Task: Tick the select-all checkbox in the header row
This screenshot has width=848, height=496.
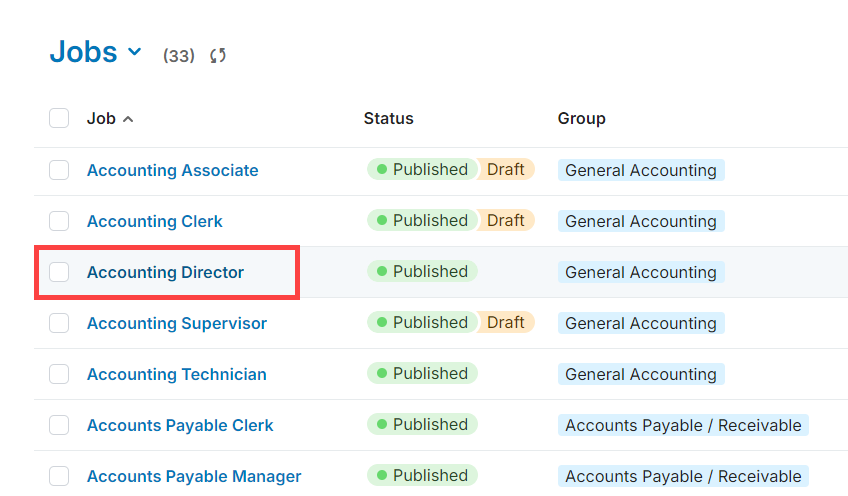Action: [x=59, y=118]
